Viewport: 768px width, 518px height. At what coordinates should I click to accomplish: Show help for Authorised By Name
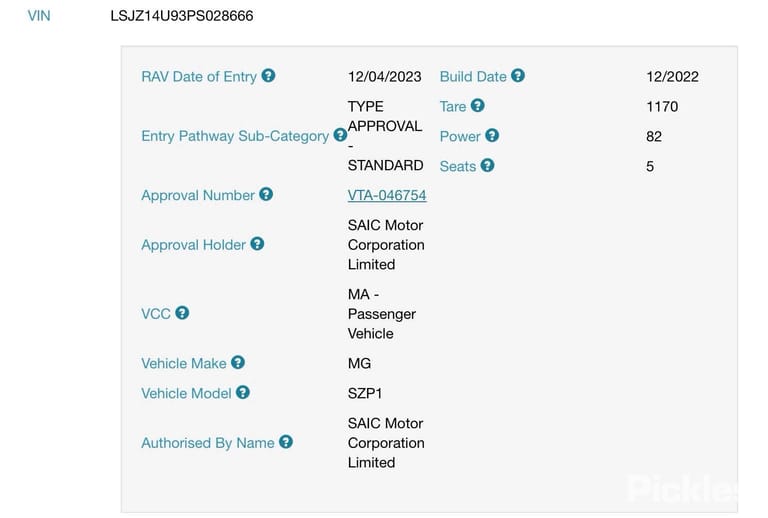coord(286,442)
